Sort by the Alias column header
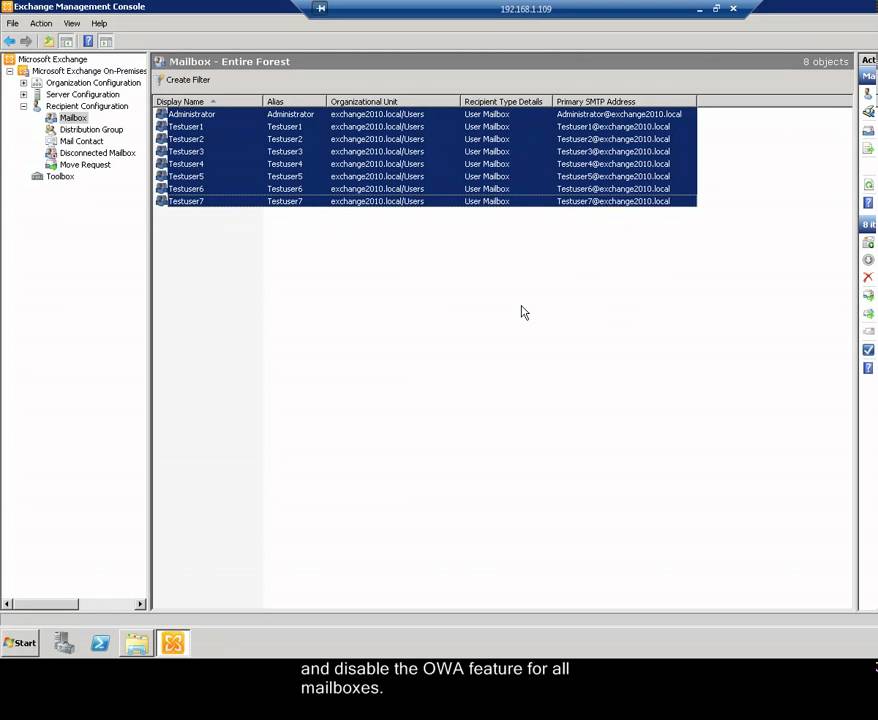 pyautogui.click(x=295, y=101)
